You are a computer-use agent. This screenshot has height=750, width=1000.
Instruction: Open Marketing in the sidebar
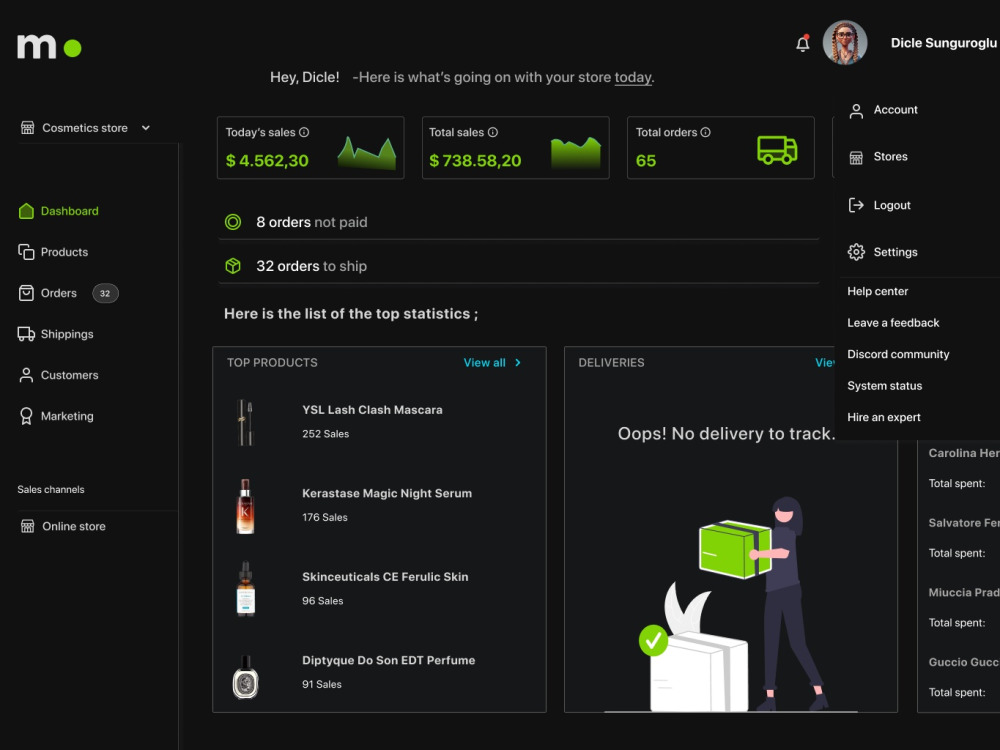tap(67, 416)
